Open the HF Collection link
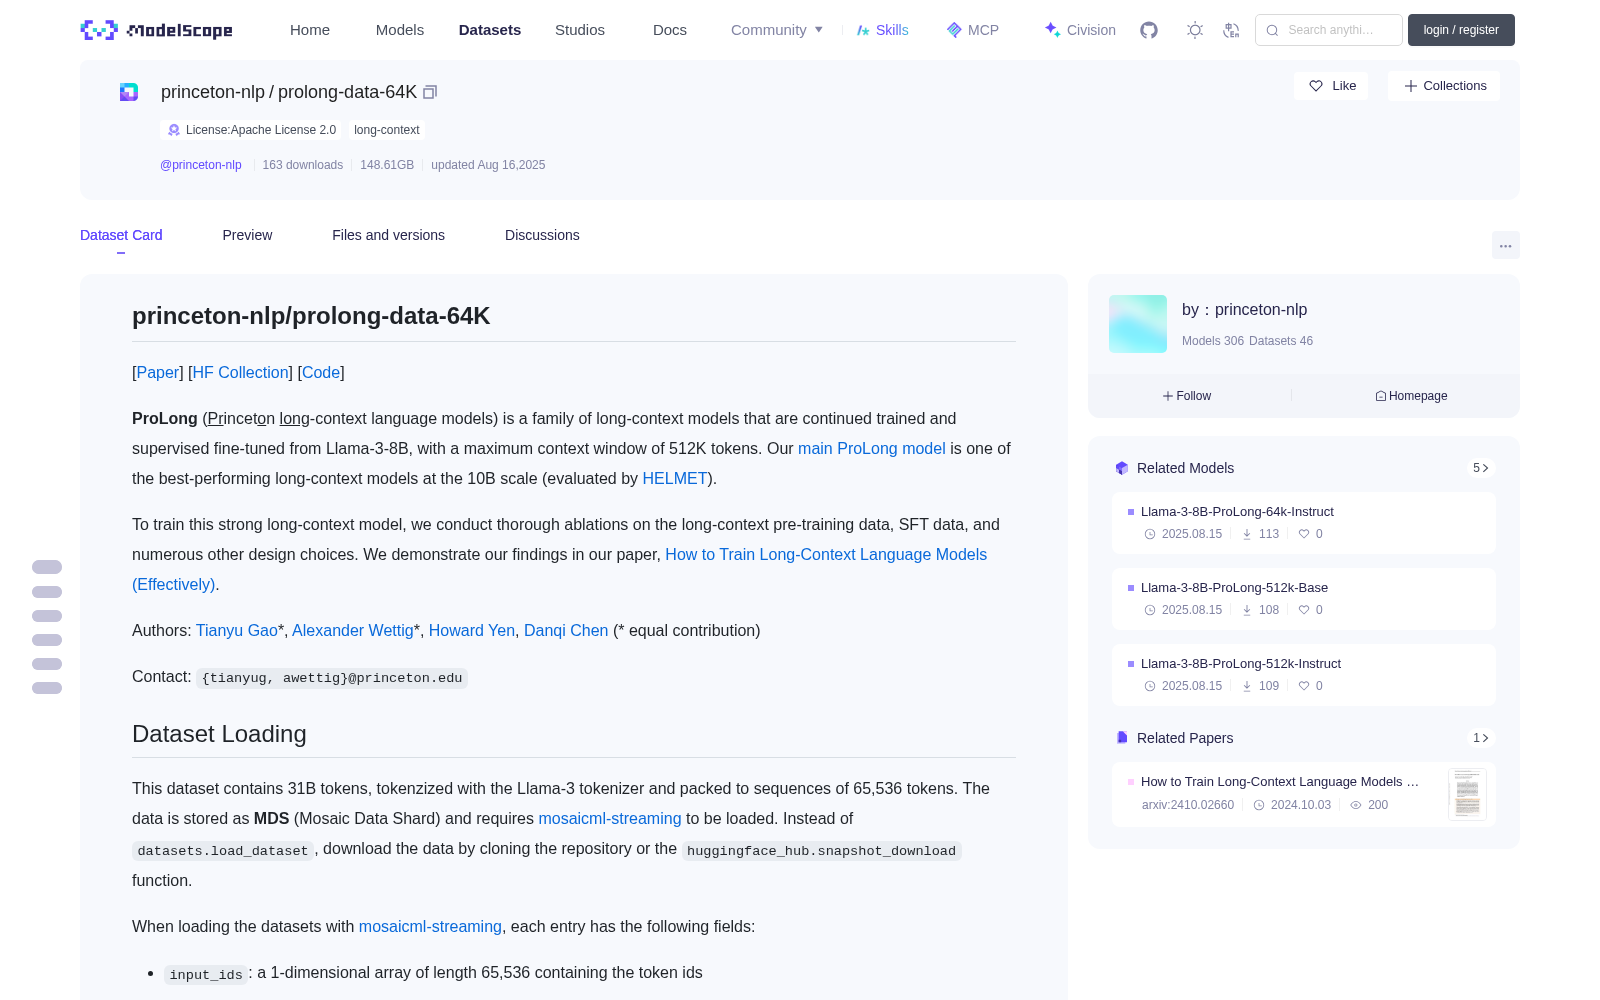The width and height of the screenshot is (1600, 1000). tap(241, 372)
